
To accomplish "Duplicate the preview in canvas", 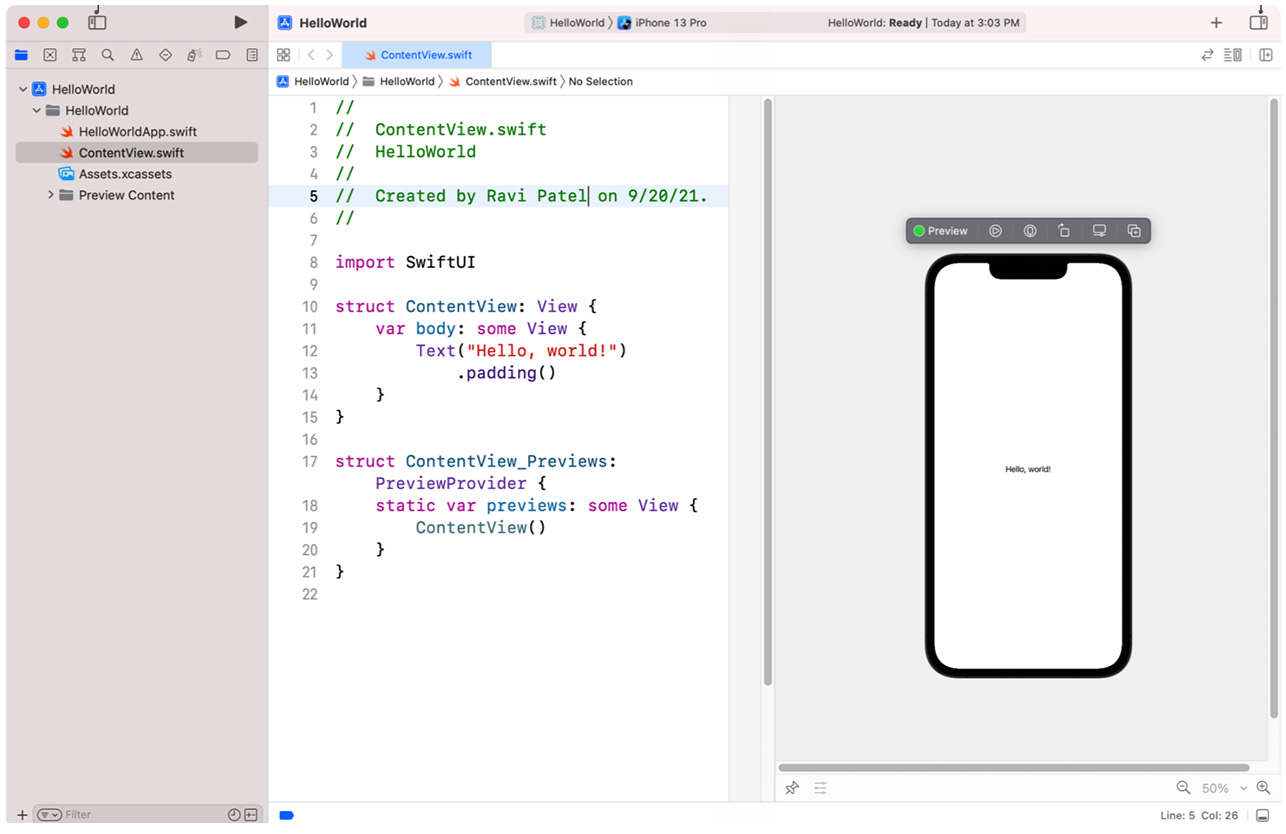I will click(x=1134, y=231).
